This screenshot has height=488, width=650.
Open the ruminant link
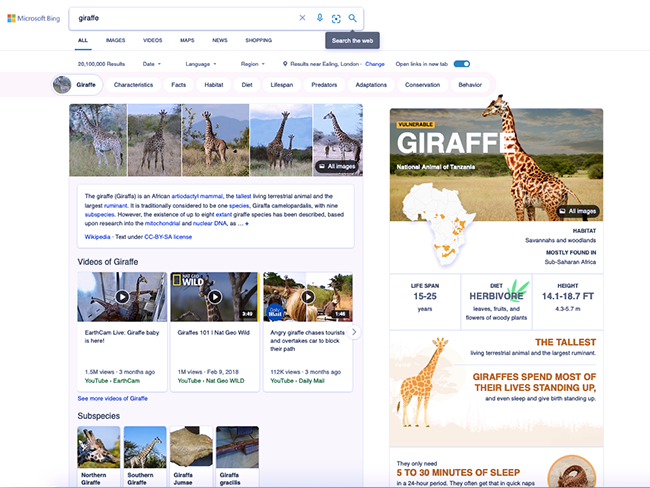click(116, 205)
